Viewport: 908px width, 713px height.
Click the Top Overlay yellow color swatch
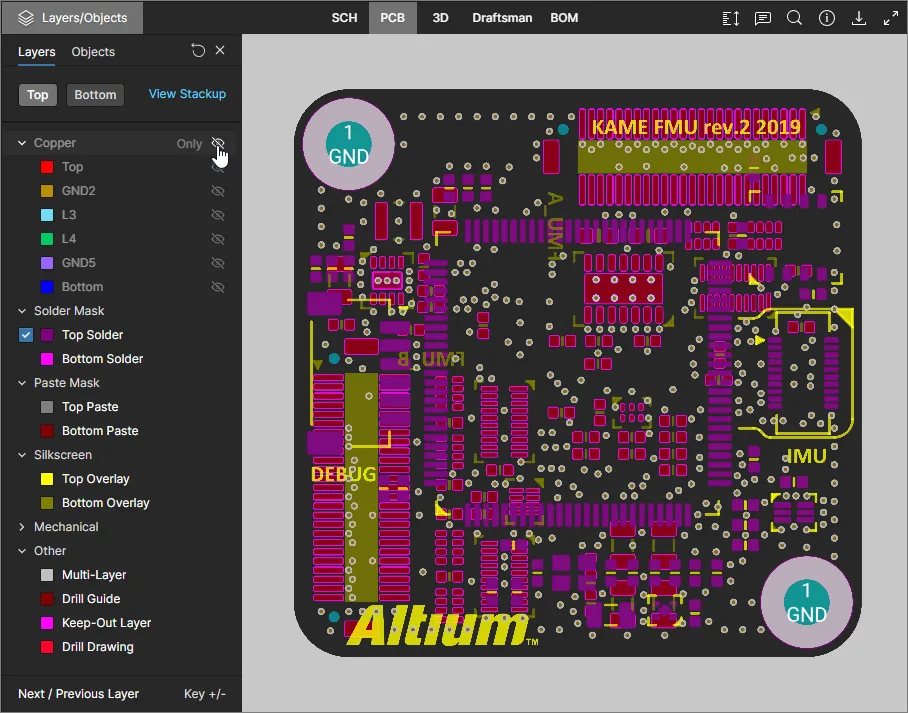coord(46,479)
